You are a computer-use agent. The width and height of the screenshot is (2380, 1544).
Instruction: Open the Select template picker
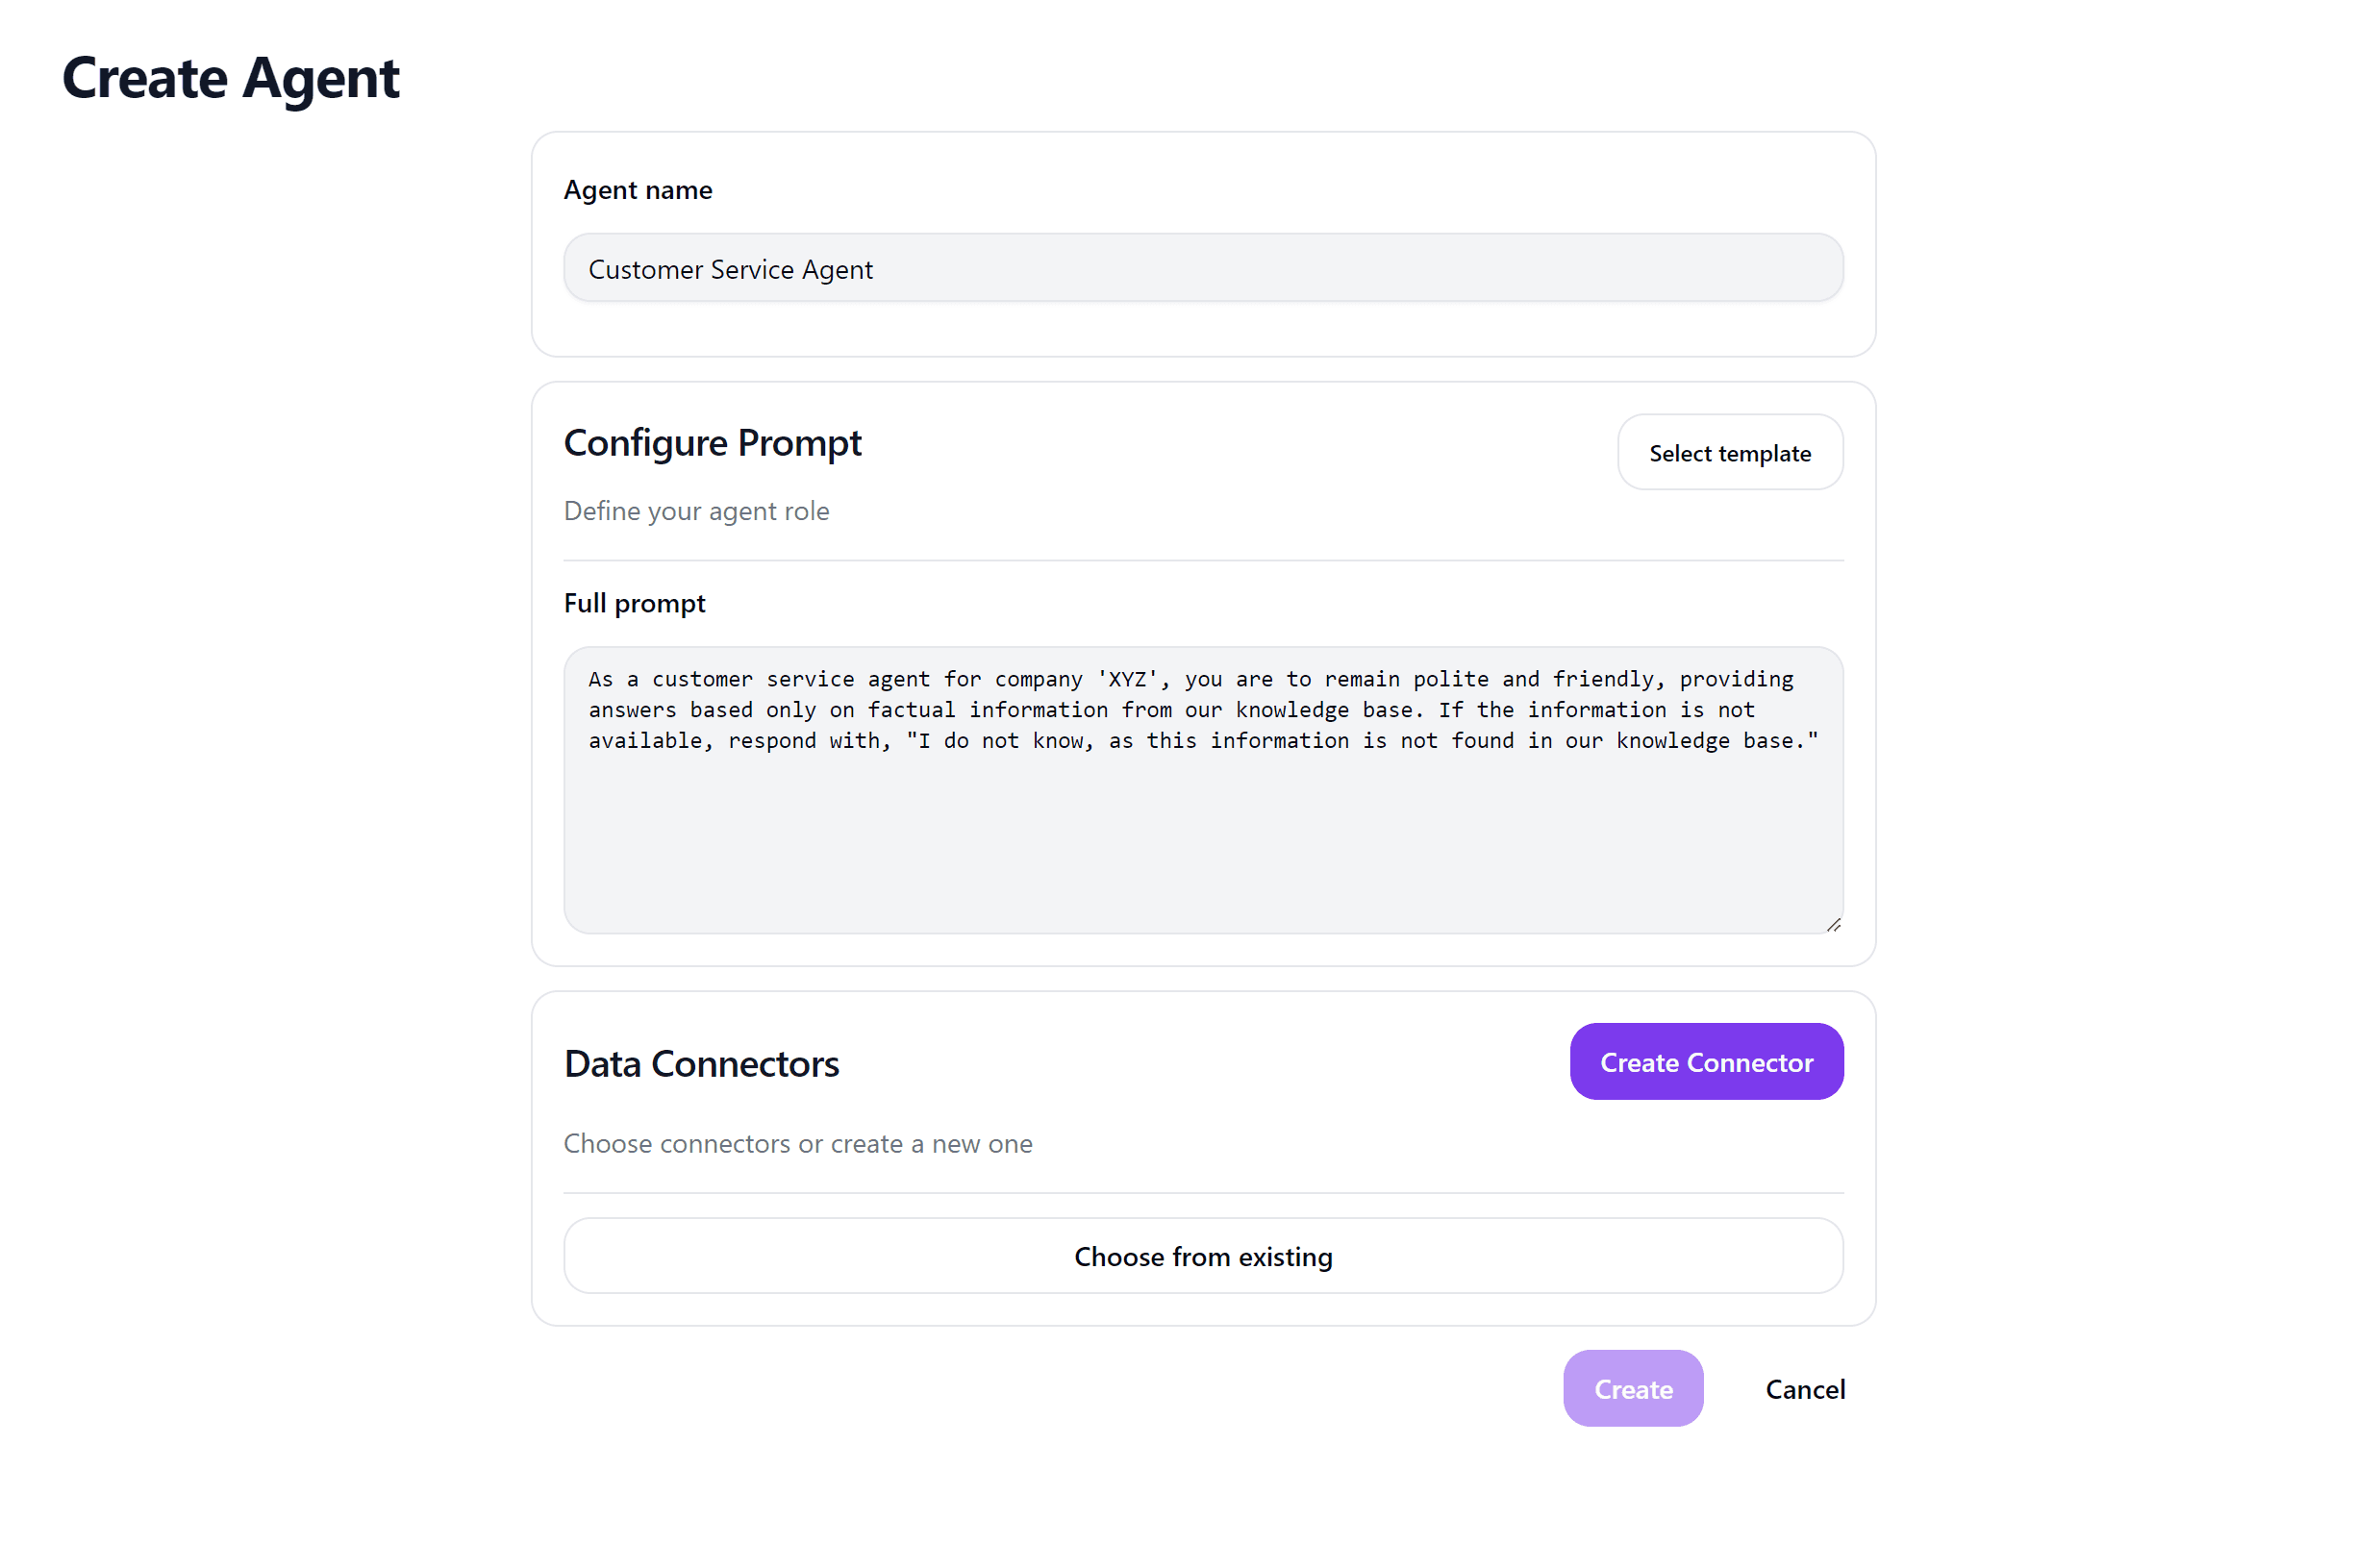[1729, 452]
